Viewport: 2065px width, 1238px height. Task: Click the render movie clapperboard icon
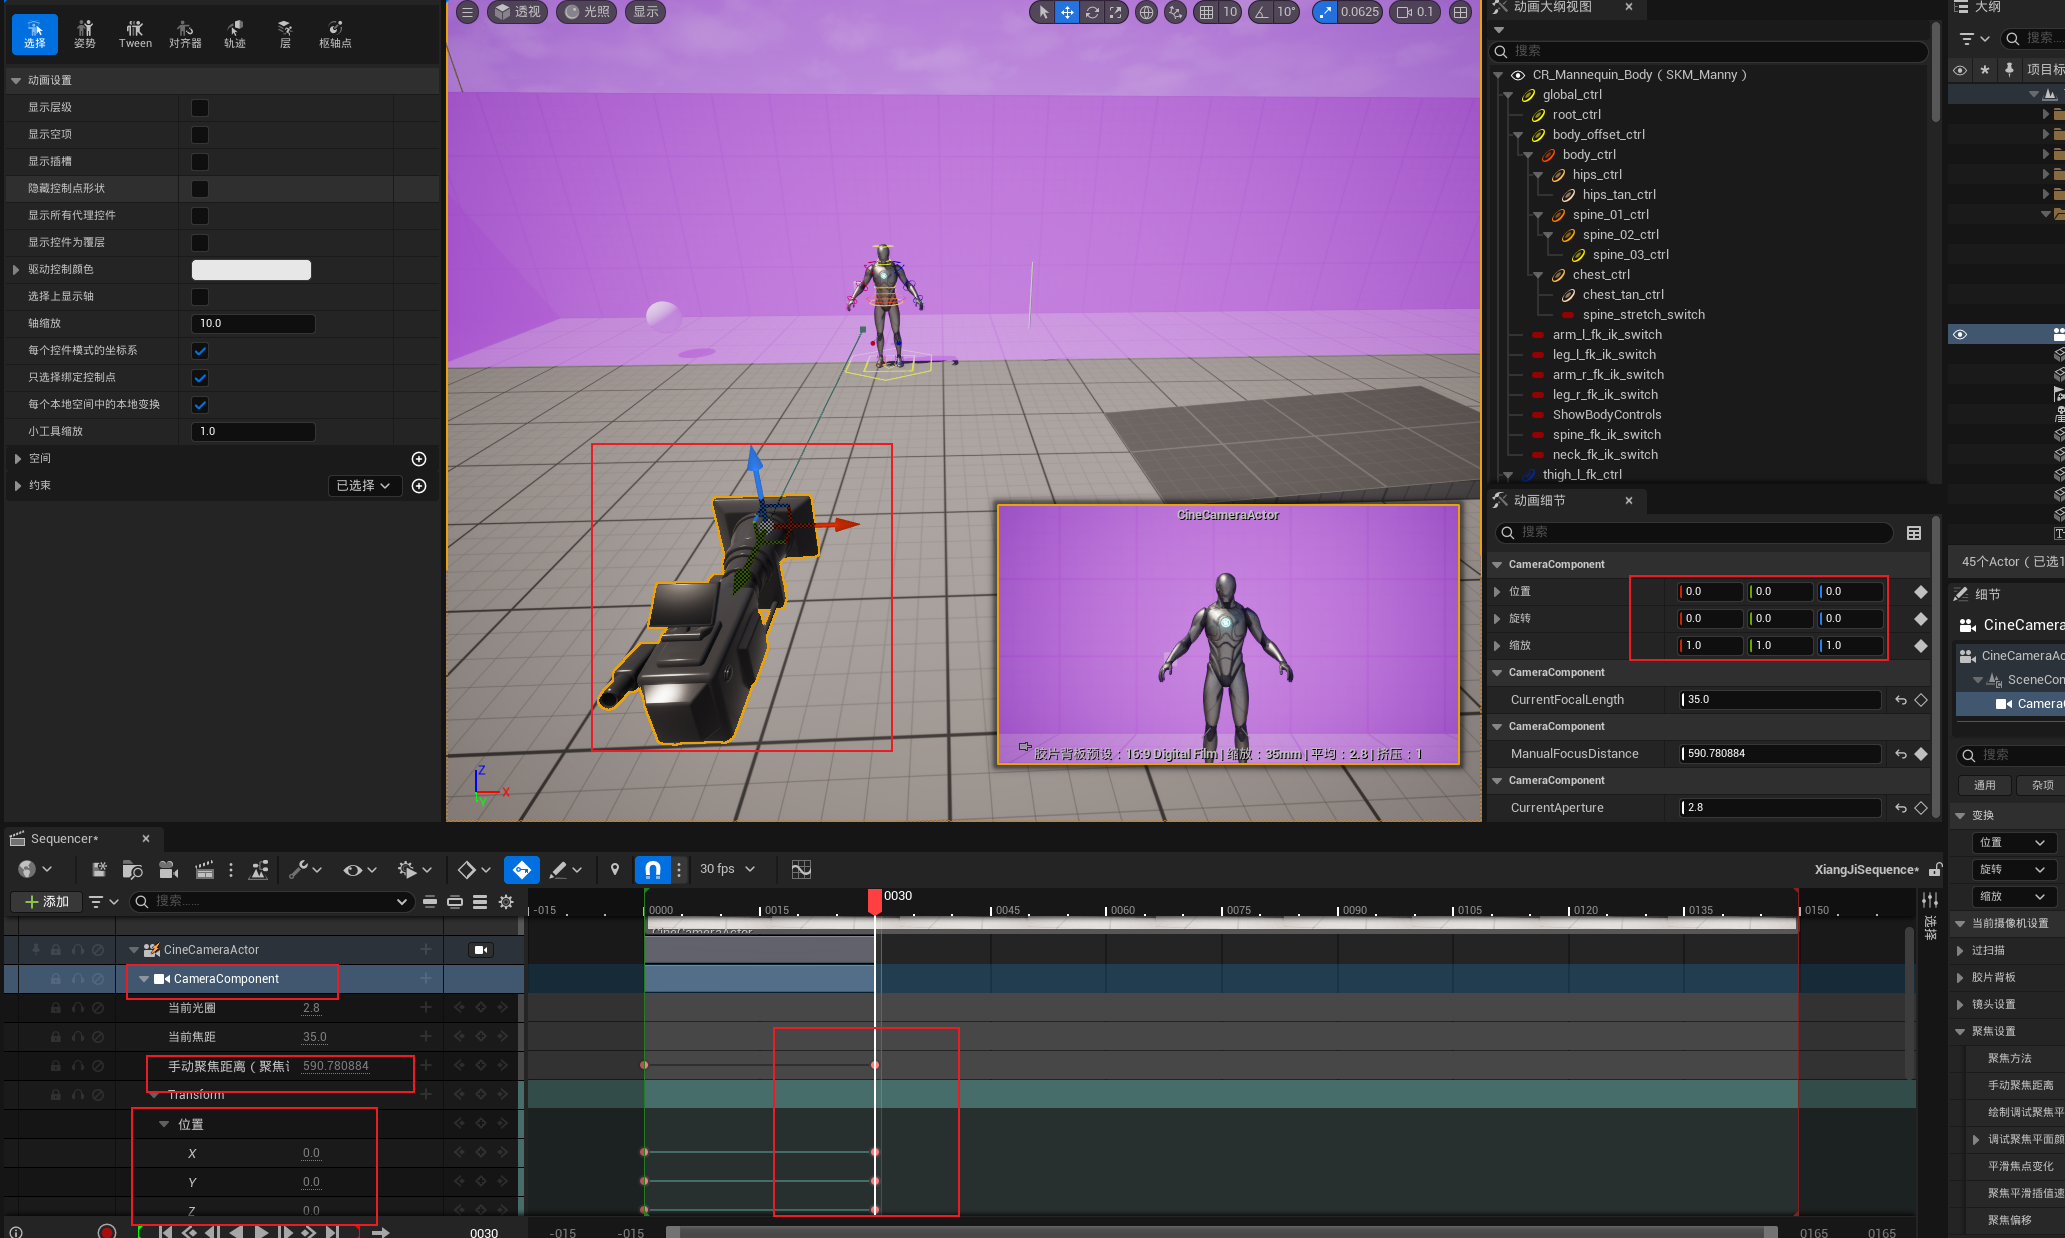204,869
